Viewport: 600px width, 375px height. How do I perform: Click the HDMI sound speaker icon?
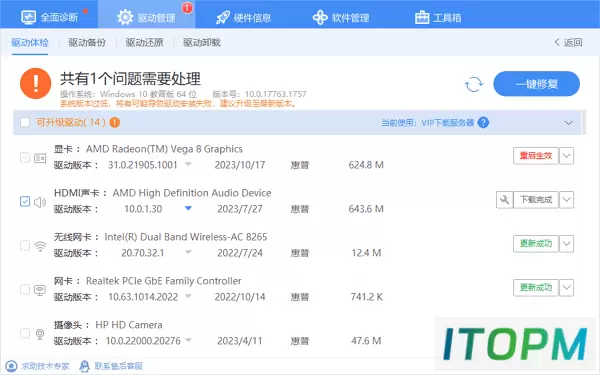40,202
